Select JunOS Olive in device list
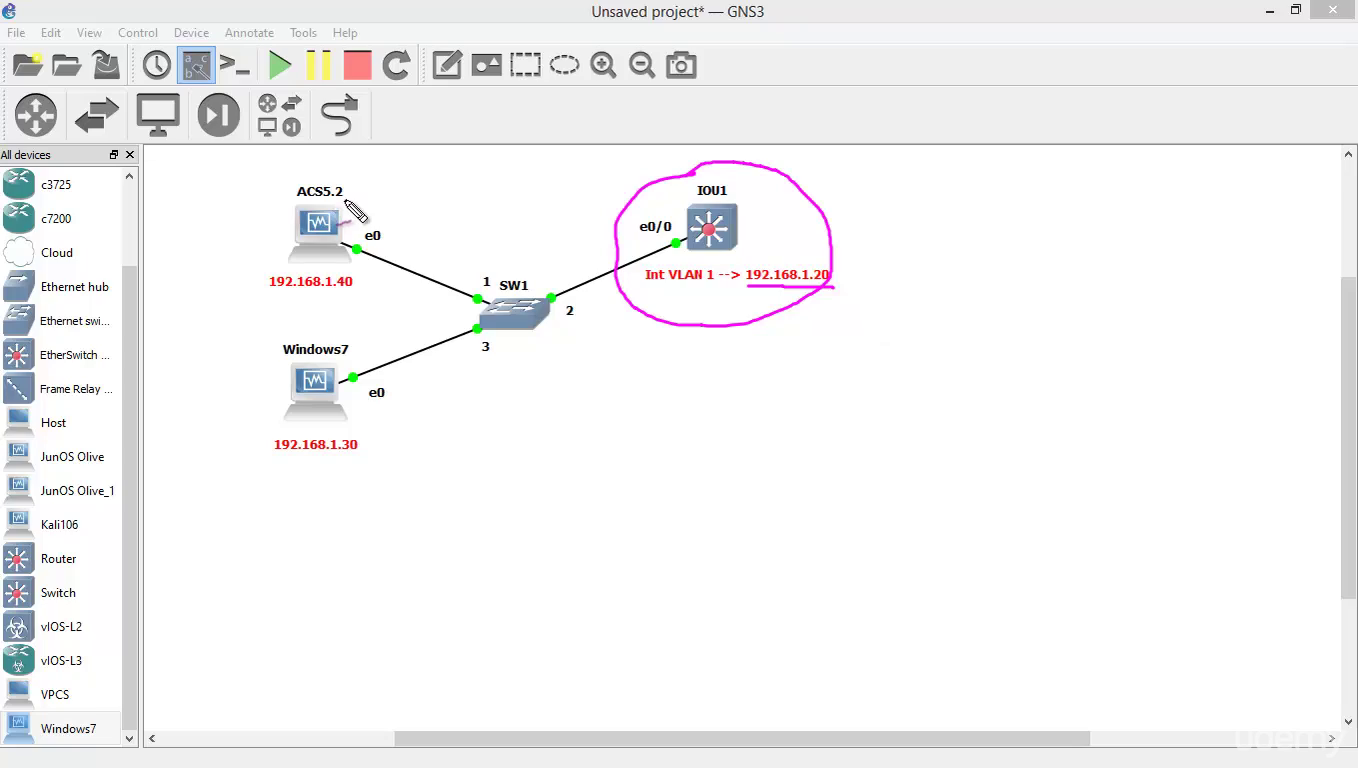1358x768 pixels. (61, 456)
